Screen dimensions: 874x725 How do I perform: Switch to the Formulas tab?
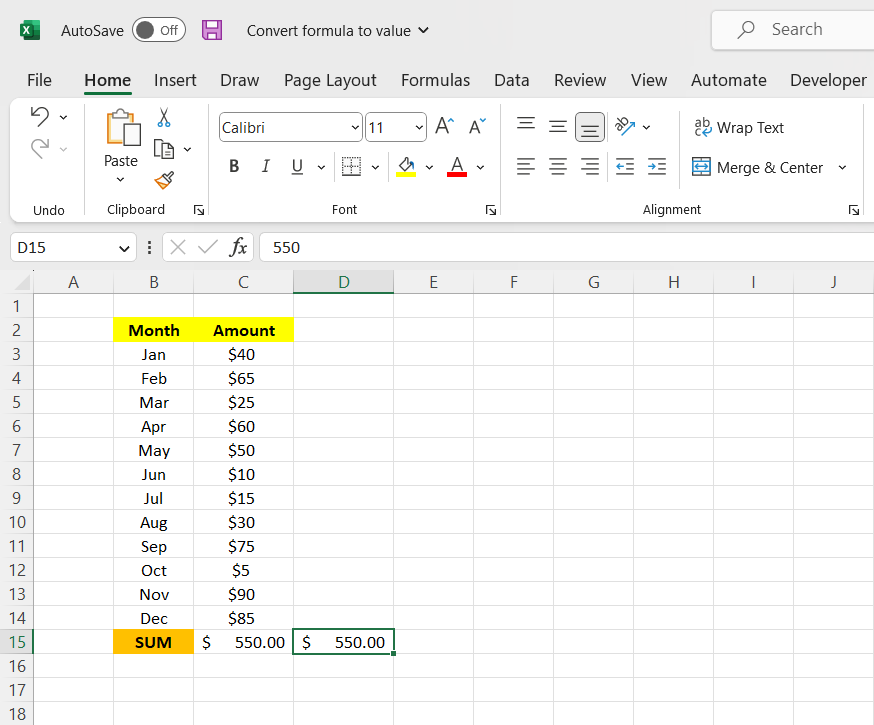435,80
